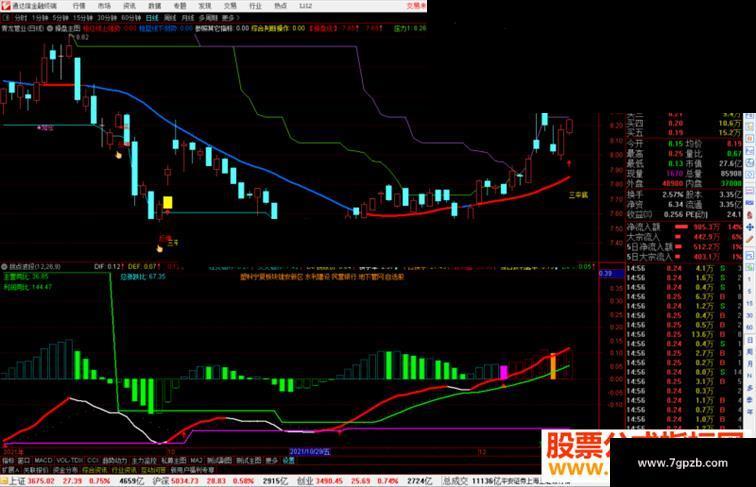Image resolution: width=756 pixels, height=487 pixels.
Task: Open 更多 indicators list
Action: point(272,460)
